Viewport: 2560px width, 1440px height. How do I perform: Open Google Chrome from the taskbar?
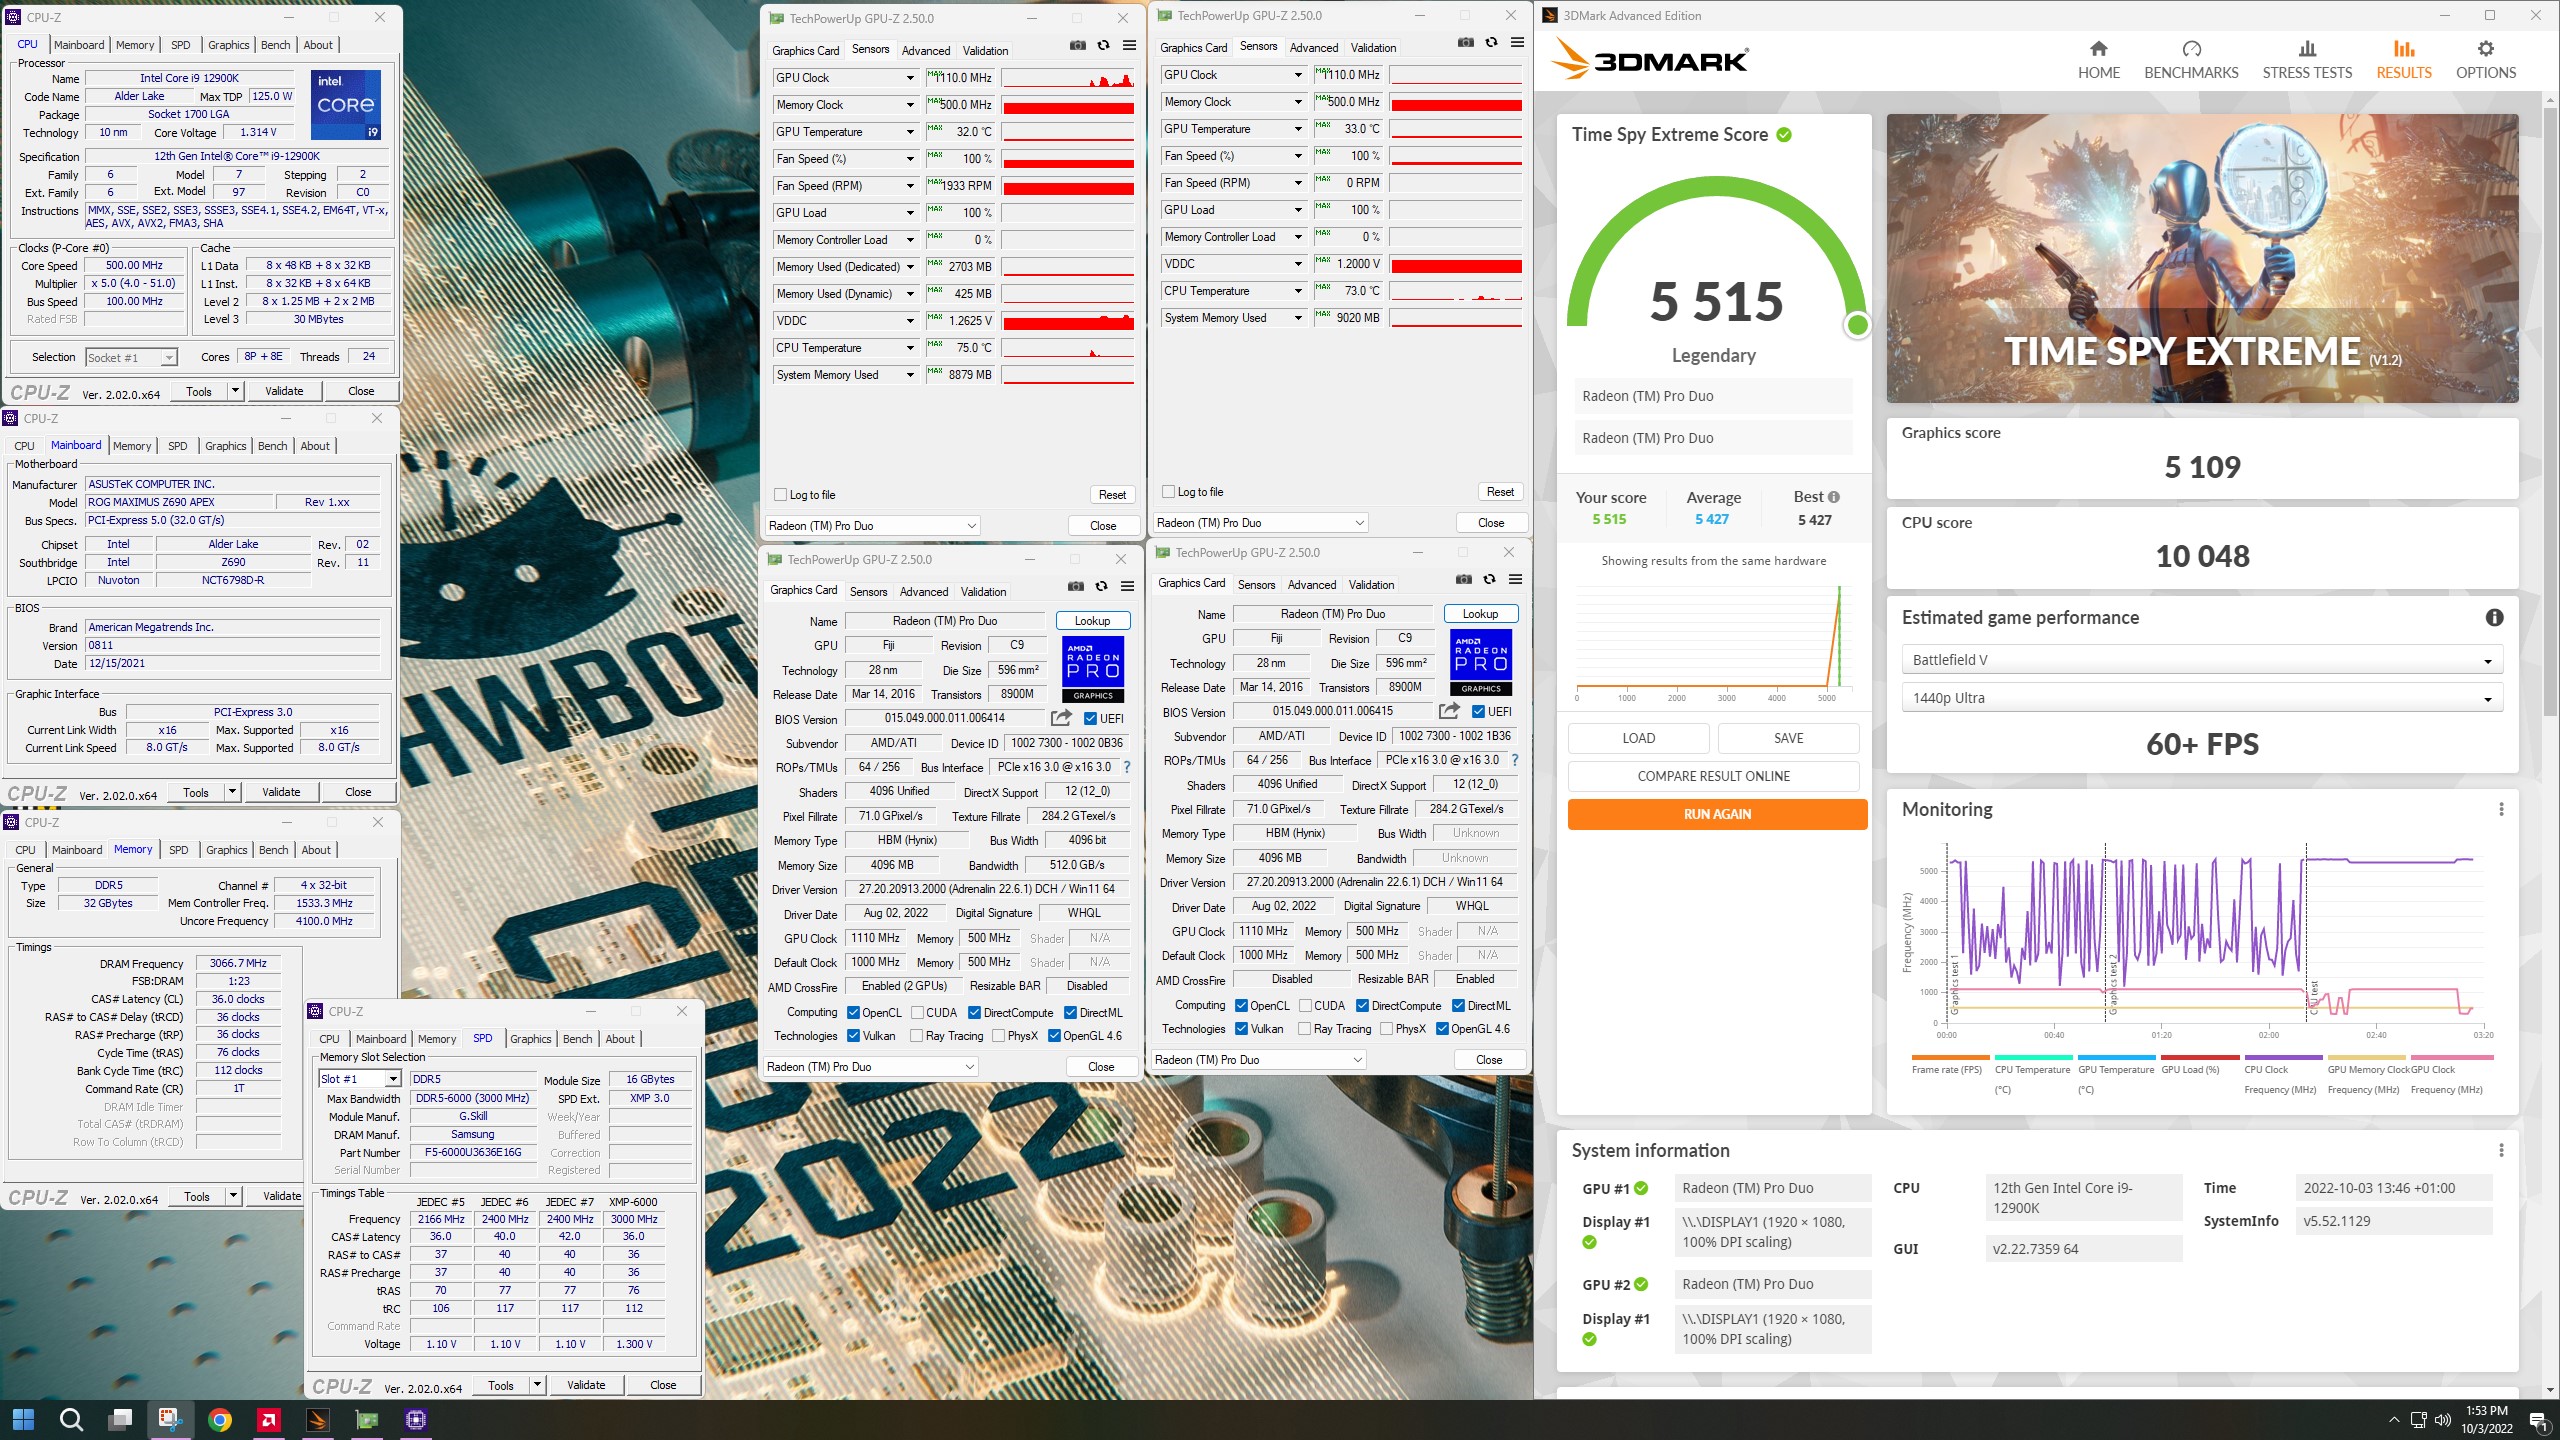coord(220,1419)
